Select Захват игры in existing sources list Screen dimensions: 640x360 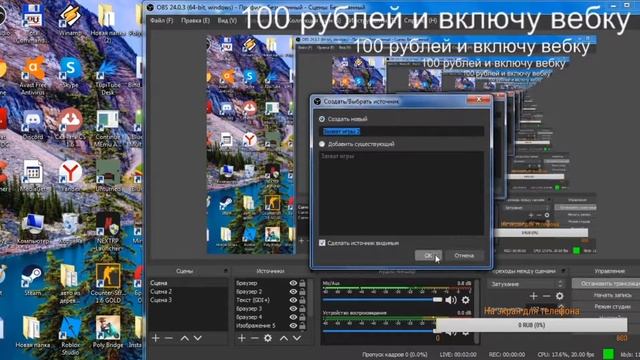point(401,156)
